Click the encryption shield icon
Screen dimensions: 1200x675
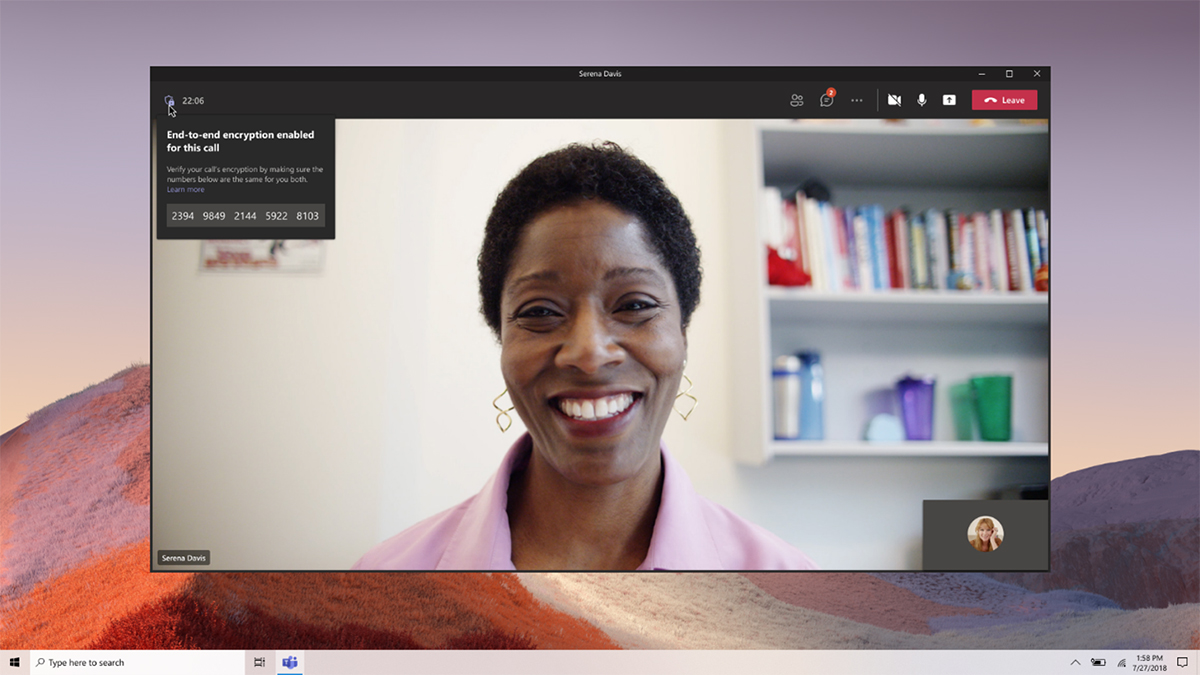point(169,100)
